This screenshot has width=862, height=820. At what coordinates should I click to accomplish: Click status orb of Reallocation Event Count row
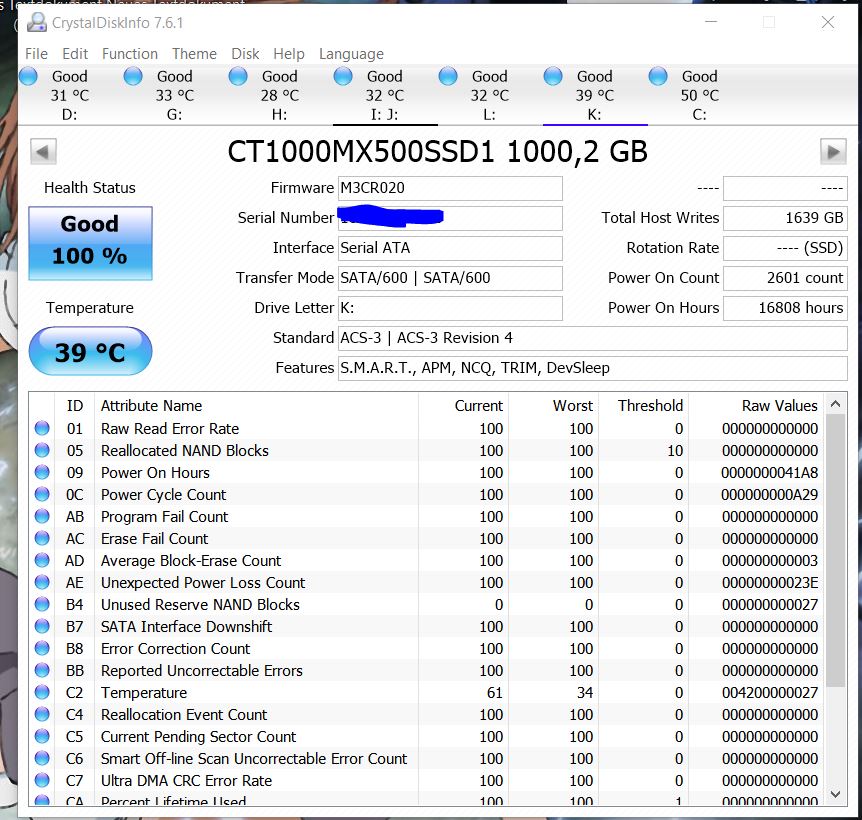(42, 714)
